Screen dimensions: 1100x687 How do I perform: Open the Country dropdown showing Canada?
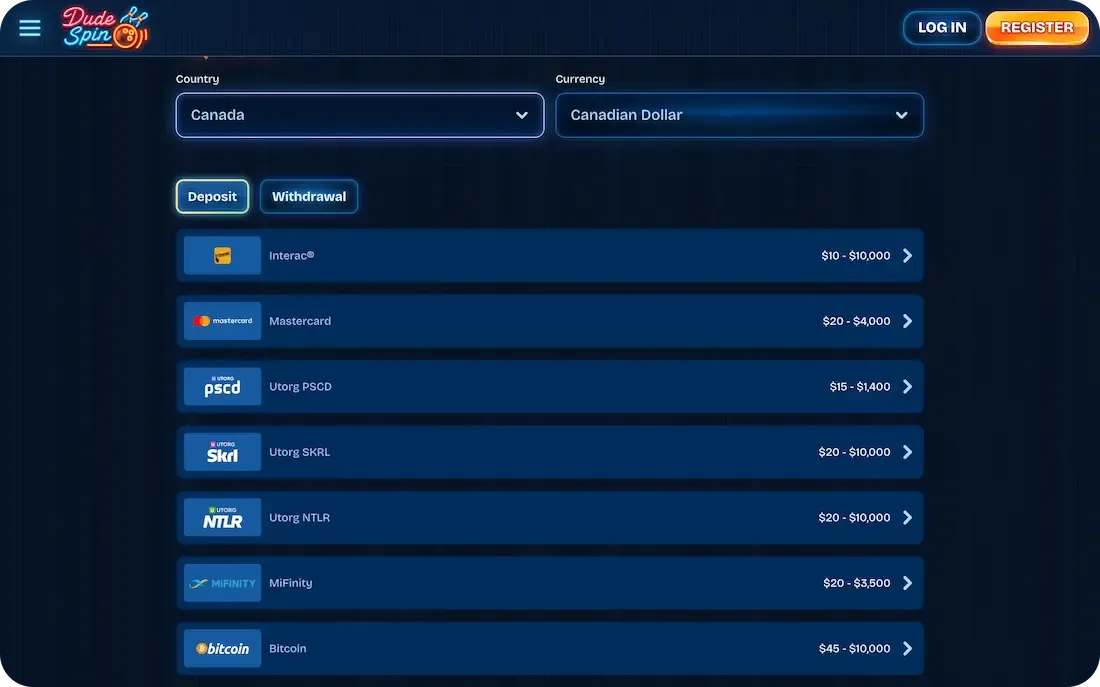pyautogui.click(x=359, y=114)
